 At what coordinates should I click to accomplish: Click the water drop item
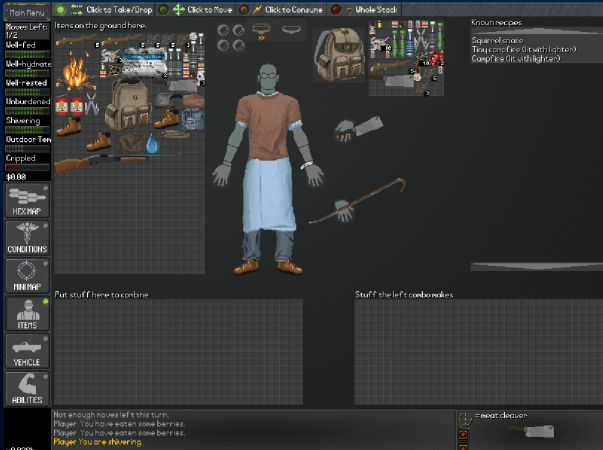tap(151, 144)
